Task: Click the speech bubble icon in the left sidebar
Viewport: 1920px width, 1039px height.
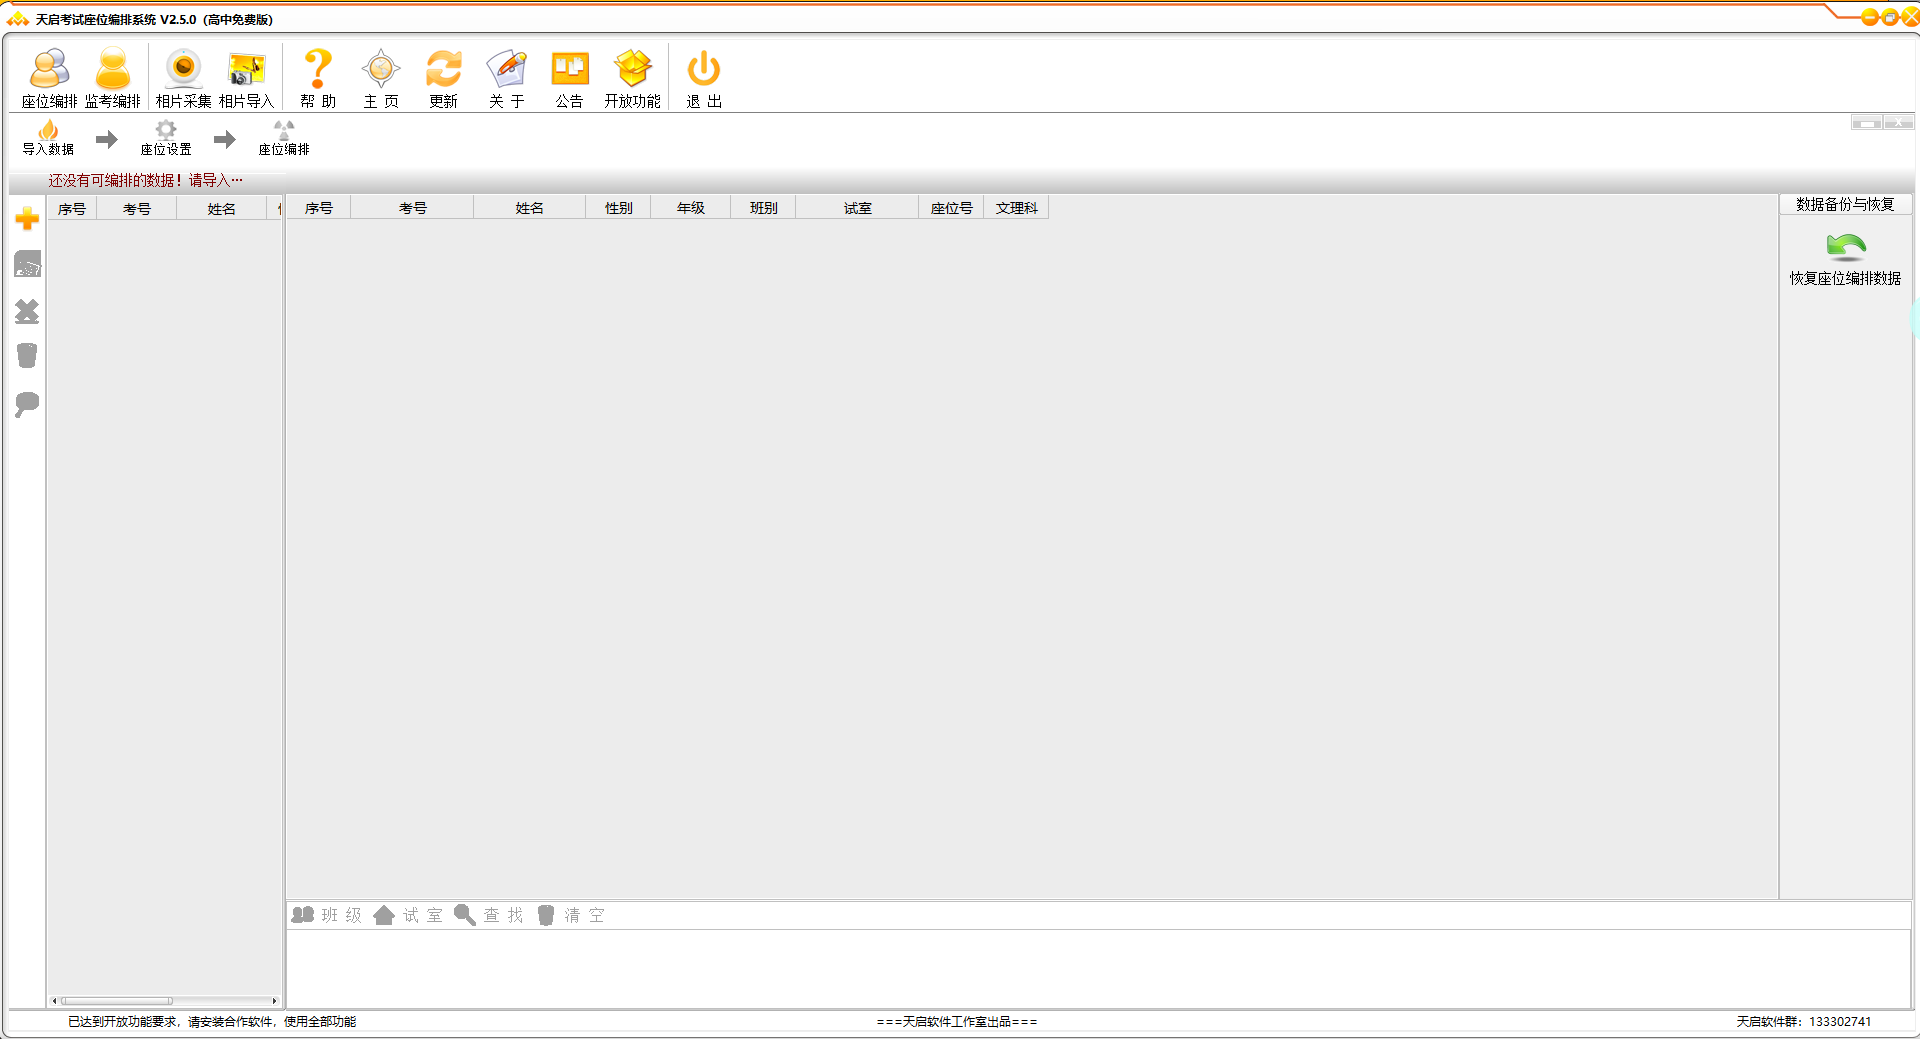Action: (27, 404)
